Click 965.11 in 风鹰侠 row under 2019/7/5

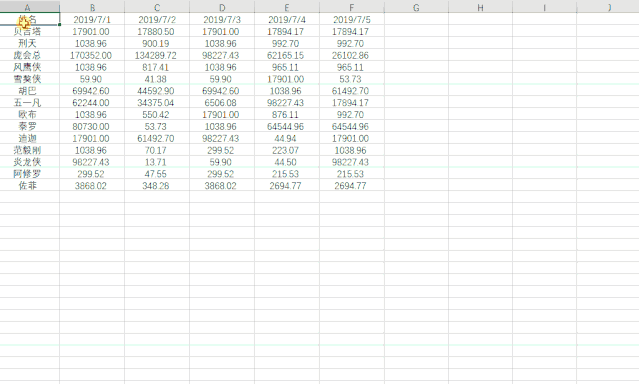click(x=352, y=67)
